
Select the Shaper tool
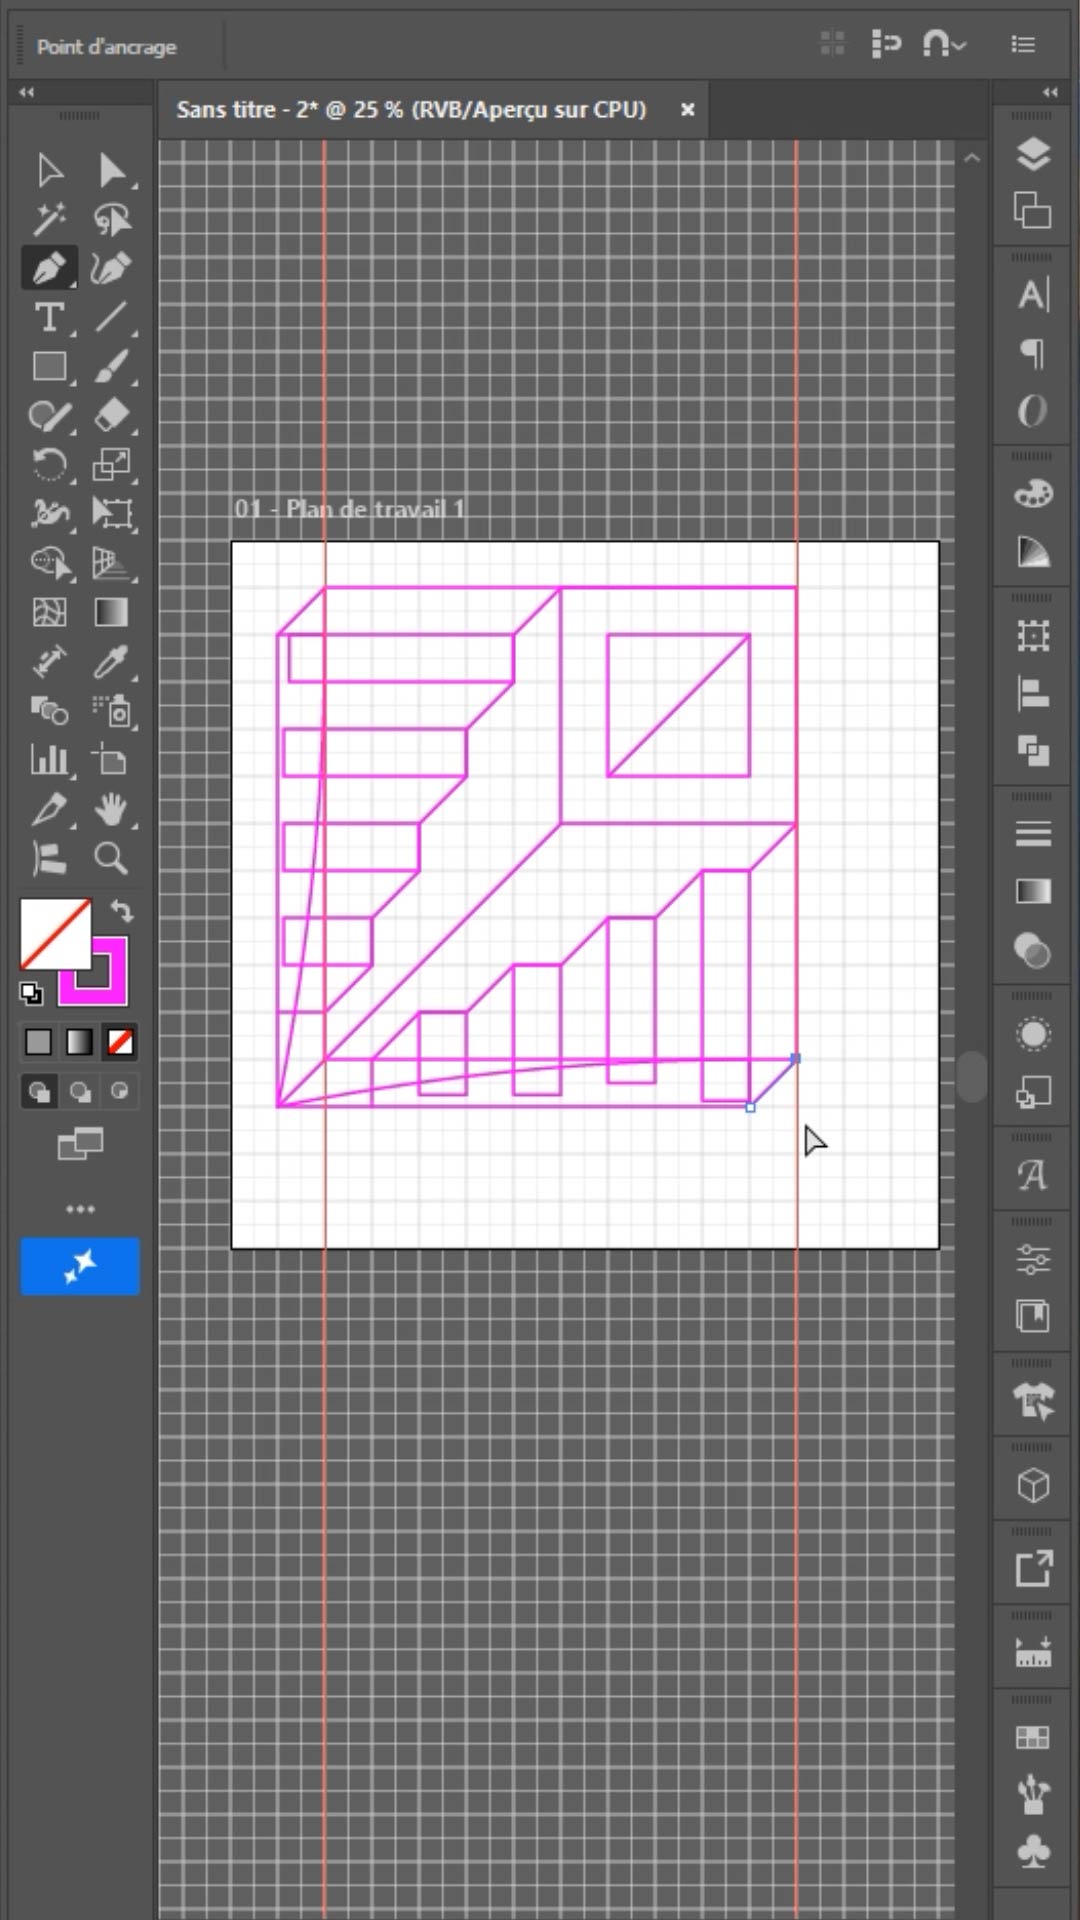click(x=49, y=415)
